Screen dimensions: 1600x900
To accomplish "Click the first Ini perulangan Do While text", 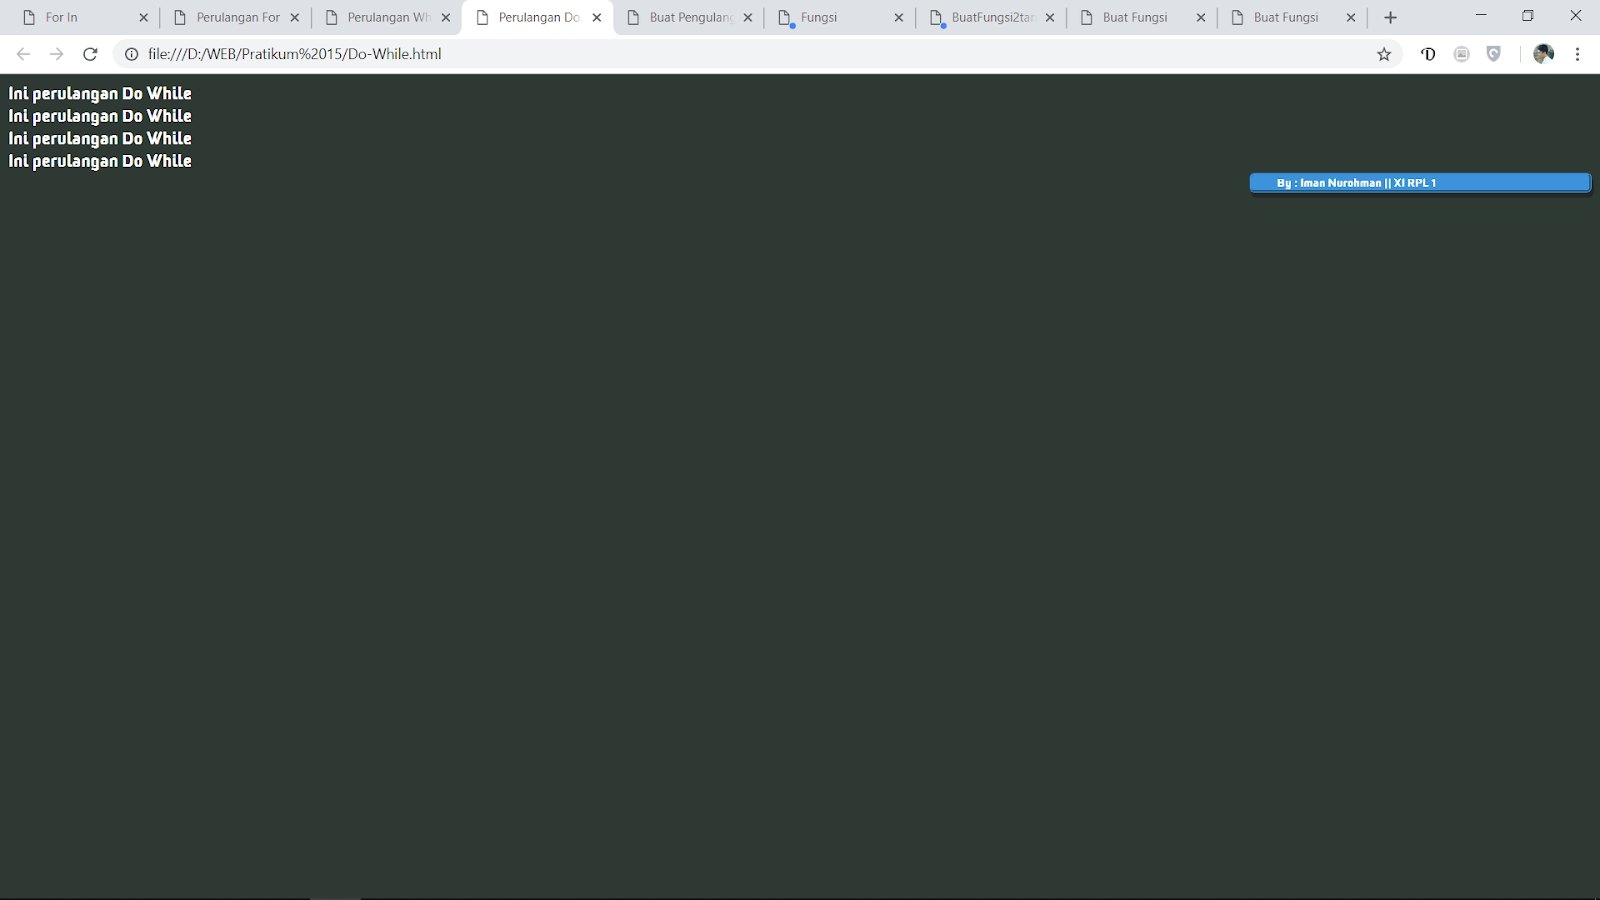I will [99, 93].
